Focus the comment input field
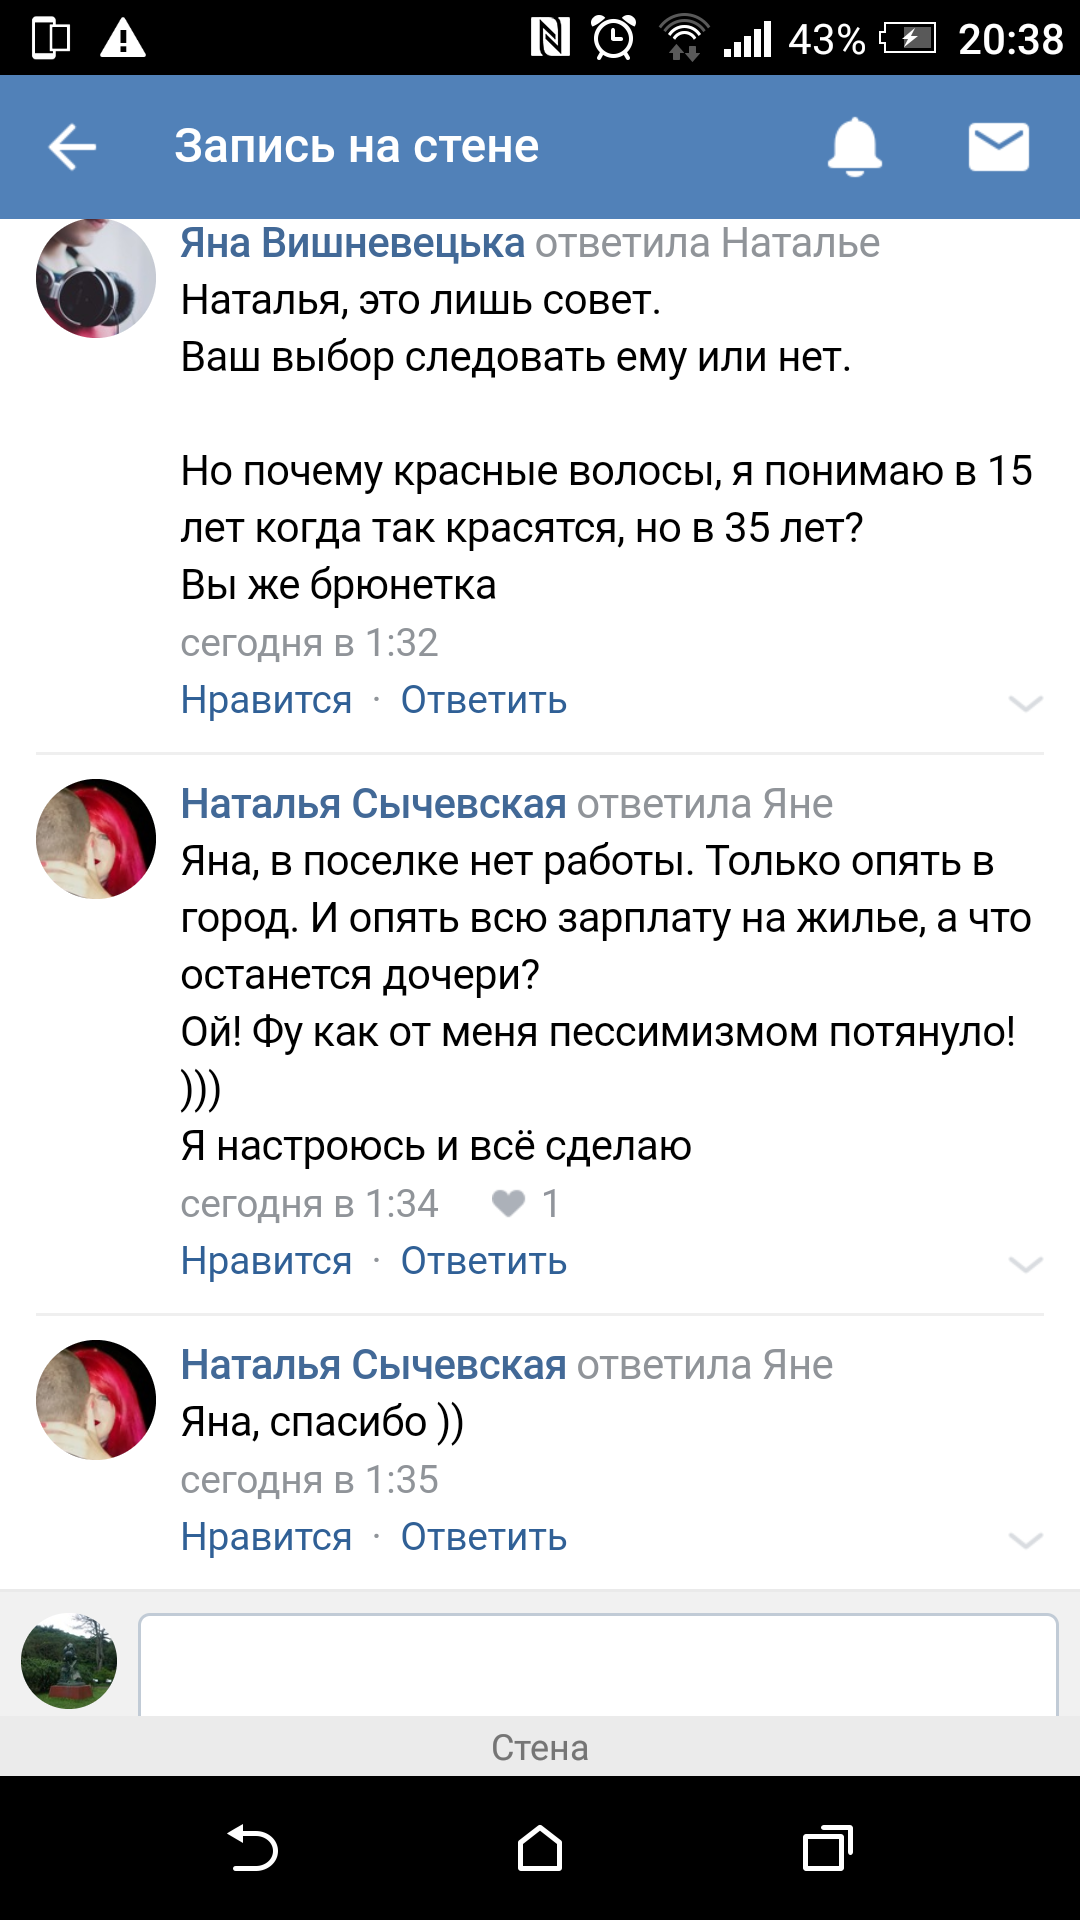Viewport: 1080px width, 1920px height. pos(598,1663)
